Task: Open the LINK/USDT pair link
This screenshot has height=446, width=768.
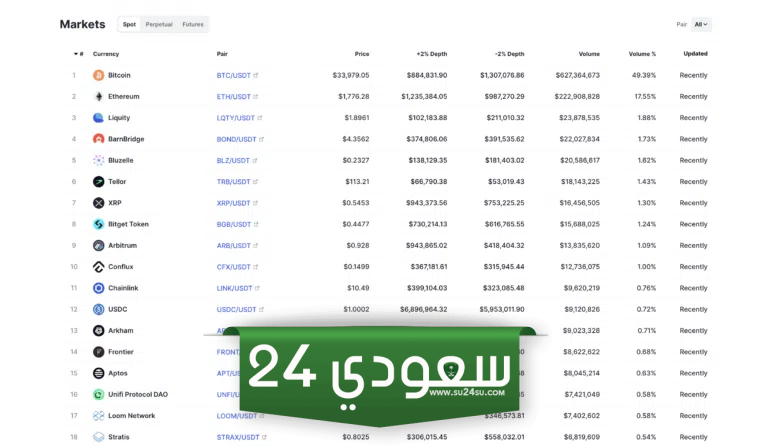Action: [235, 288]
